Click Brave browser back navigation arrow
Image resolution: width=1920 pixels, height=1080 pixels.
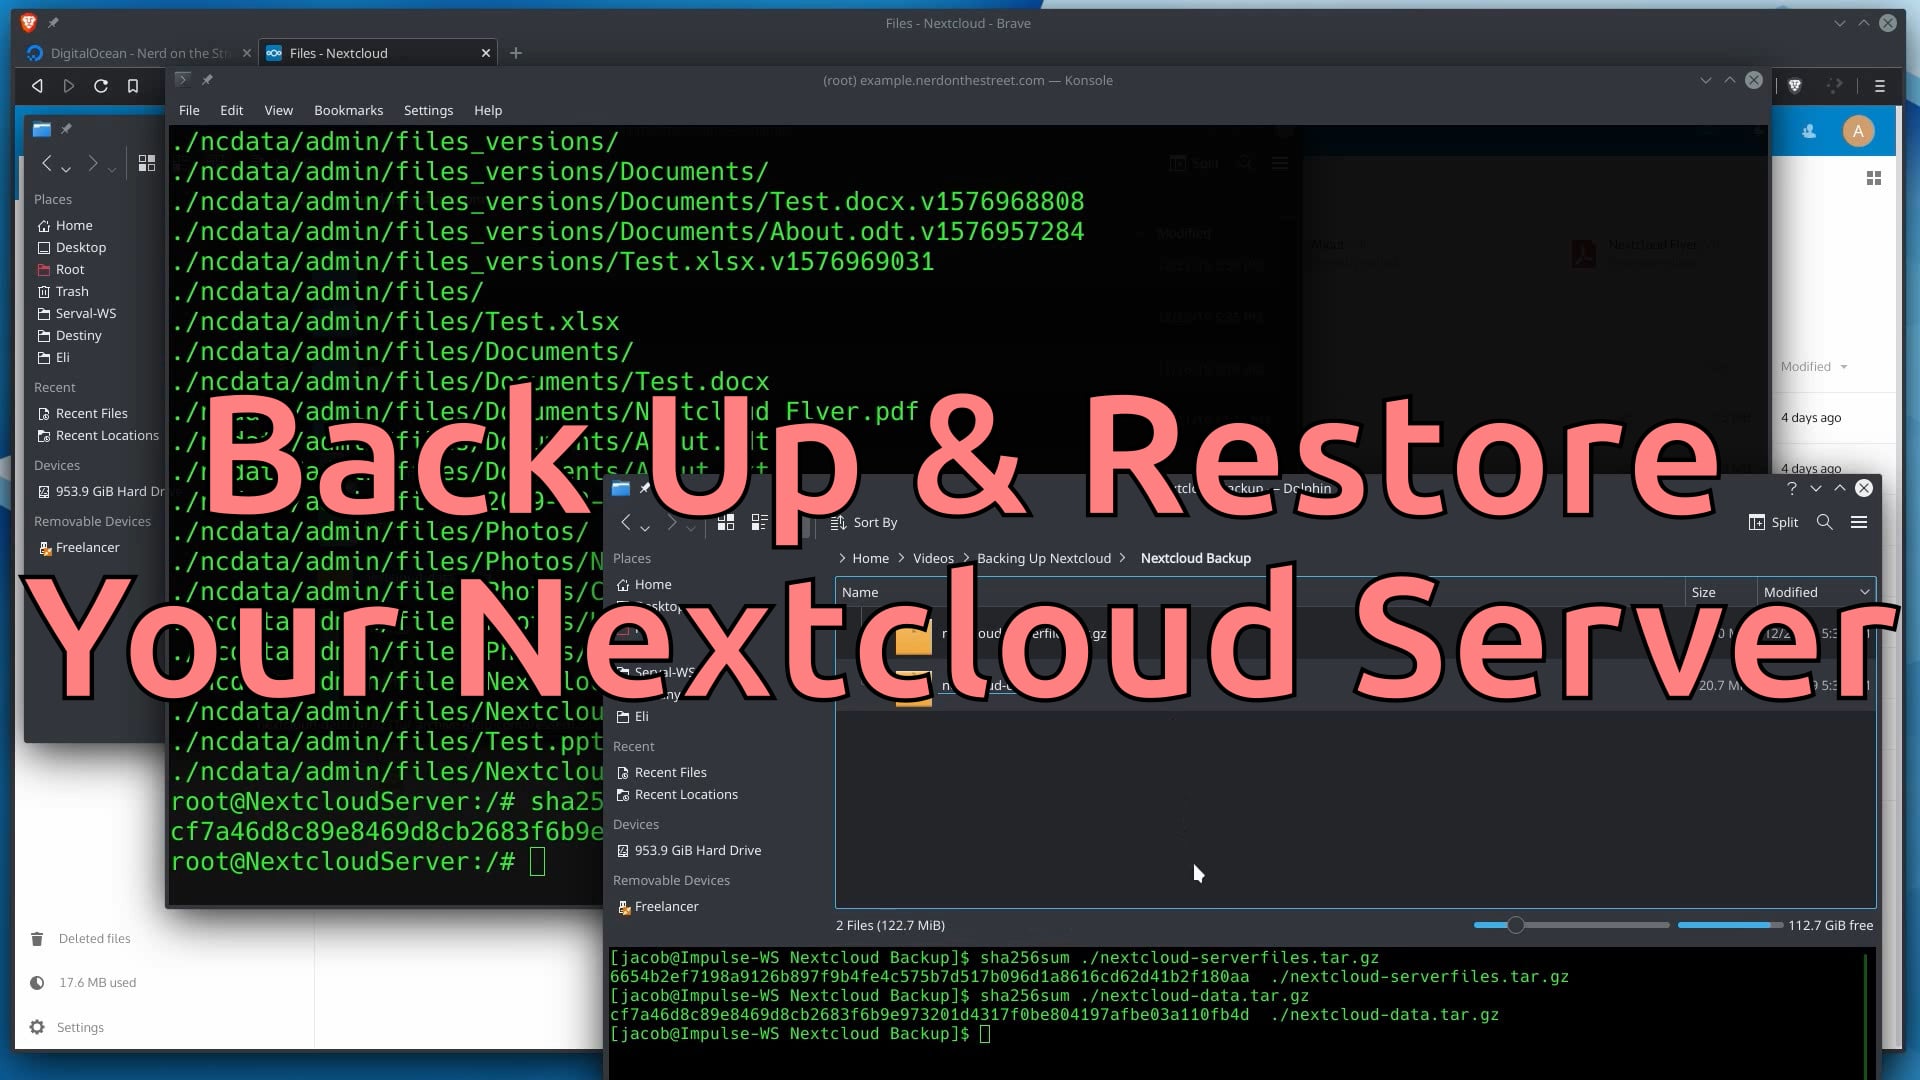[37, 86]
